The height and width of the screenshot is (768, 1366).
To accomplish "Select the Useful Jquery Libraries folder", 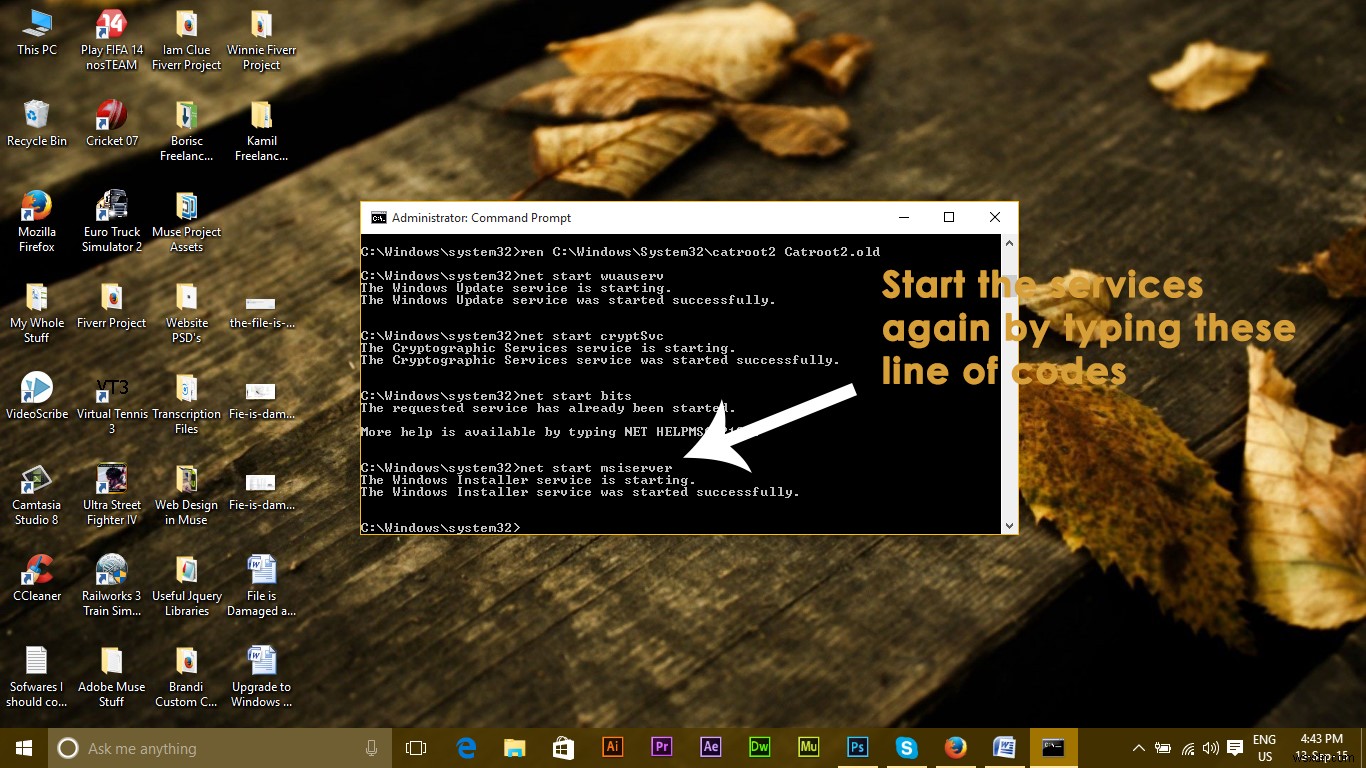I will coord(187,586).
